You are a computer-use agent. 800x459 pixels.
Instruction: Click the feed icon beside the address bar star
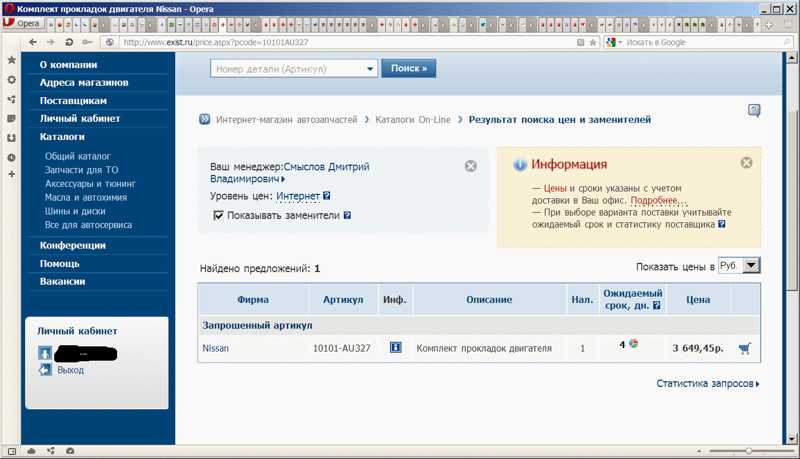coord(581,42)
